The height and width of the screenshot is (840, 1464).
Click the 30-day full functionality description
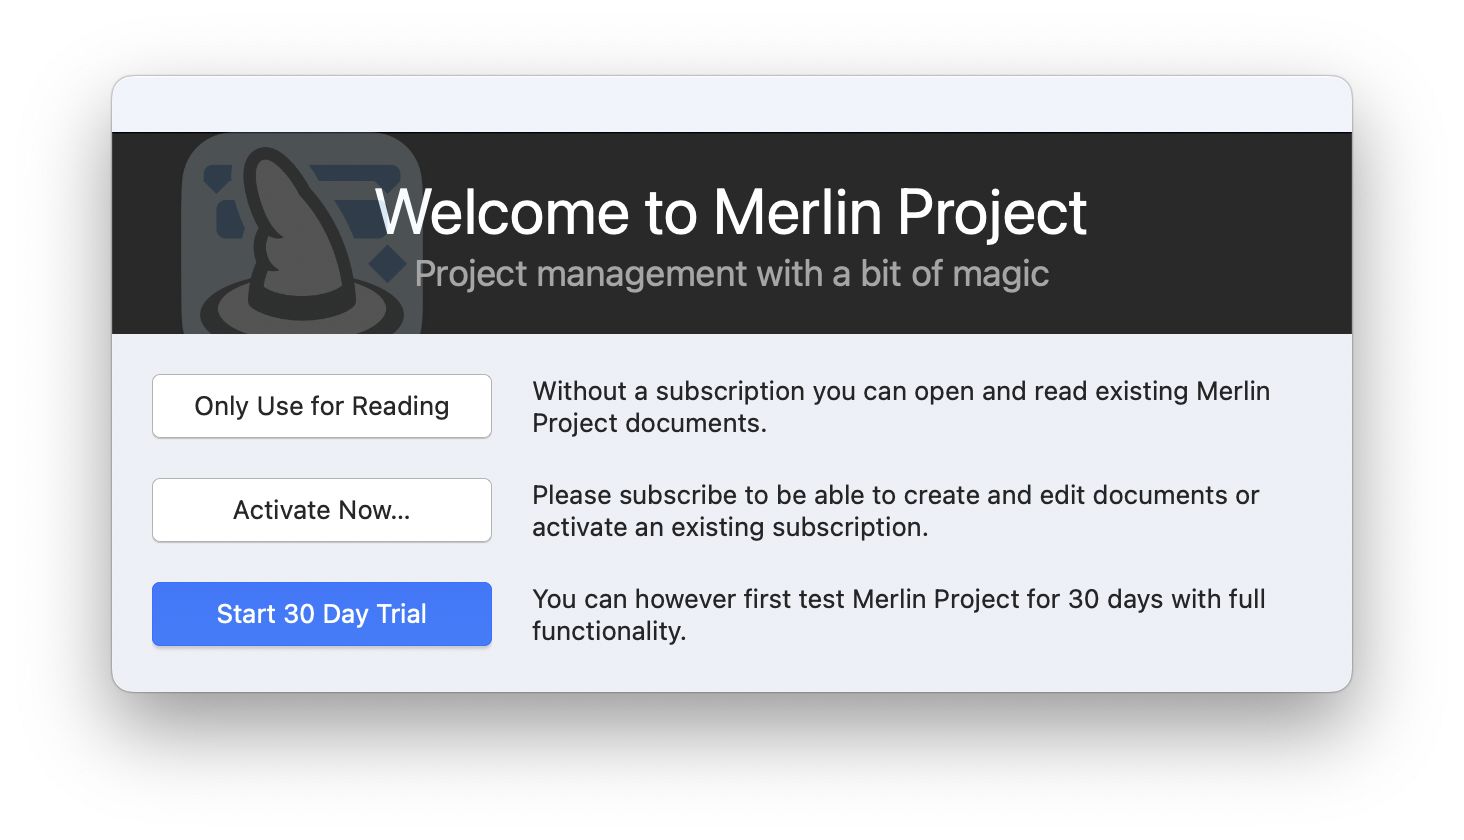[x=899, y=614]
